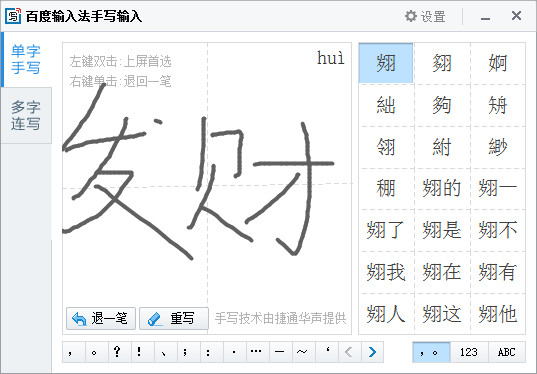This screenshot has width=537, height=374.
Task: Choose the phrase candidate 翙不
Action: click(x=498, y=230)
